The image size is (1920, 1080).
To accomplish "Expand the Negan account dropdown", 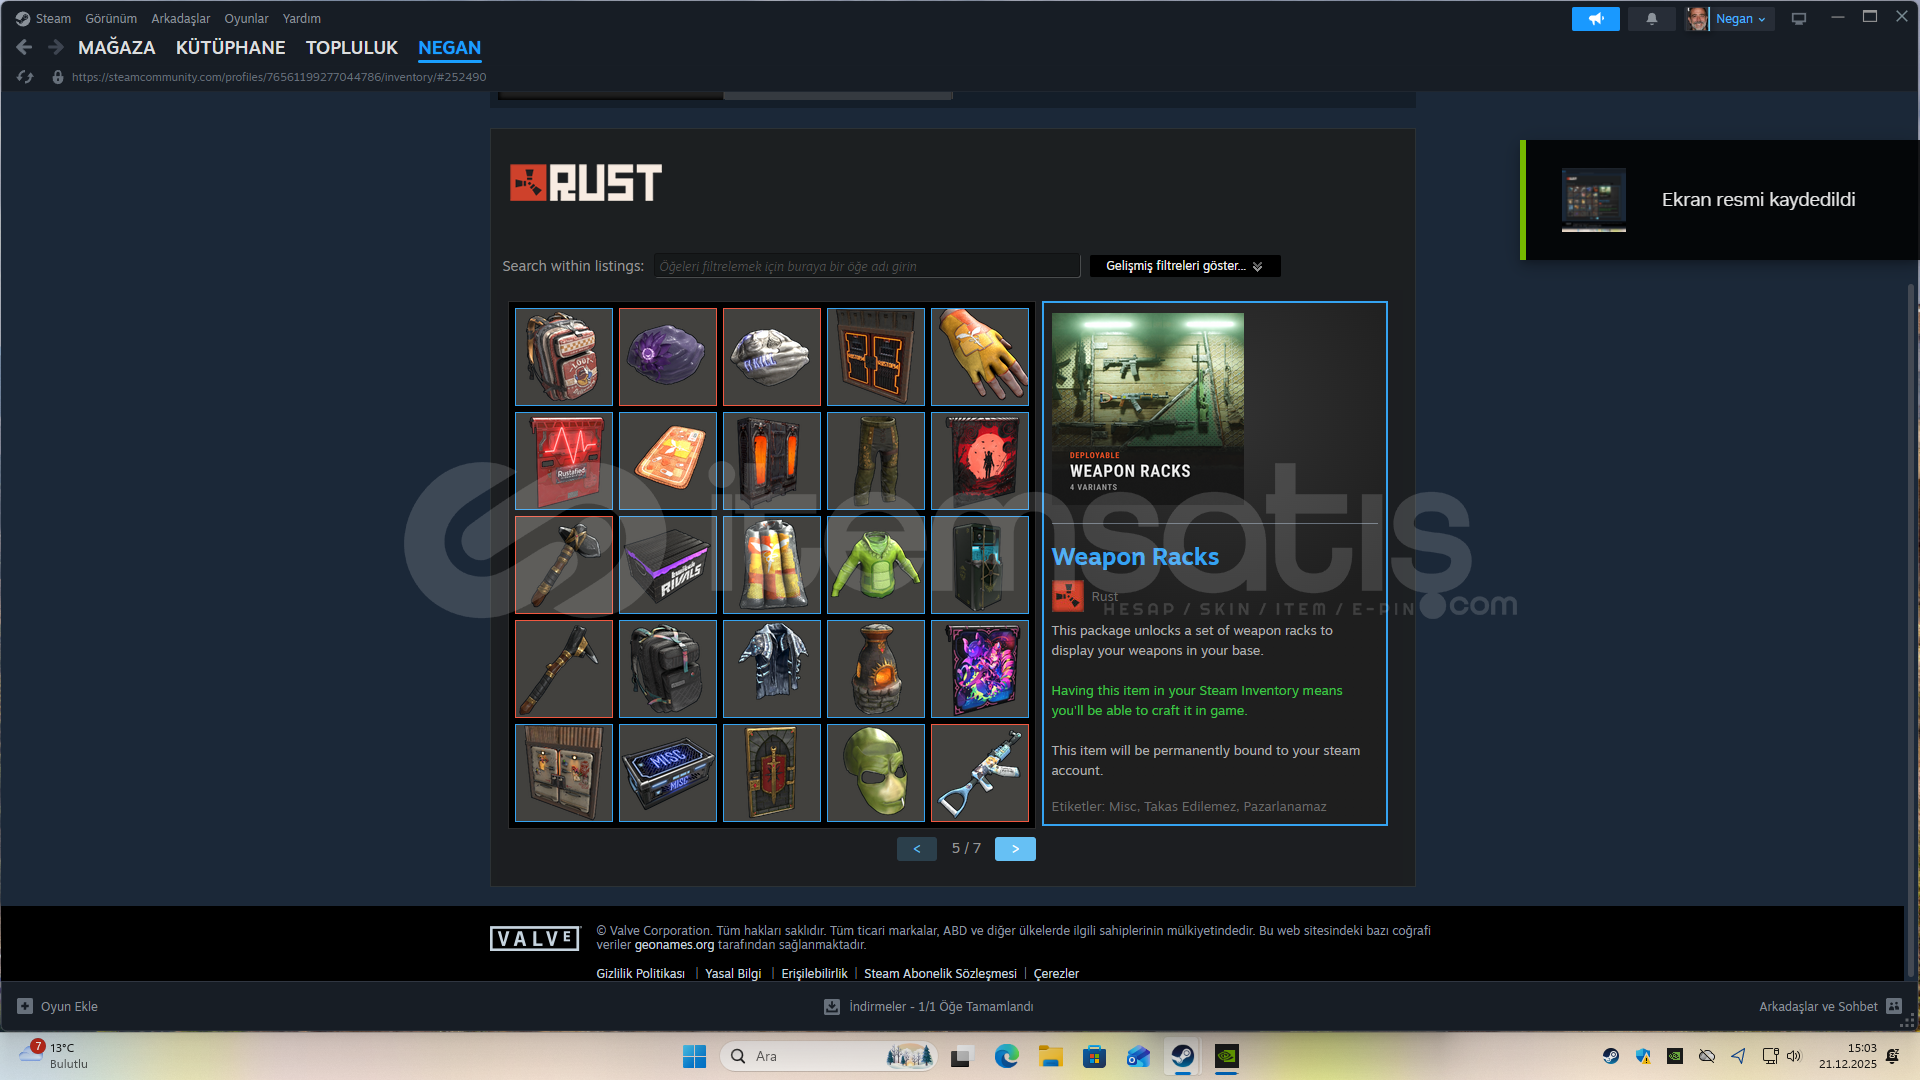I will pos(1741,19).
